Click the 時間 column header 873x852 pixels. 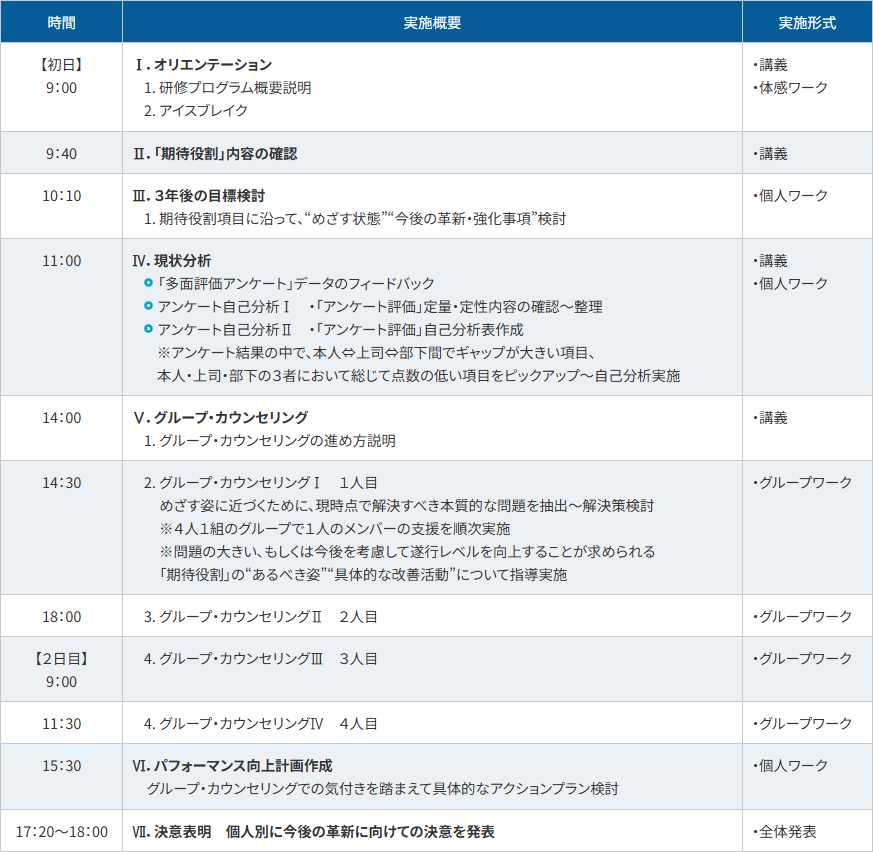coord(61,22)
